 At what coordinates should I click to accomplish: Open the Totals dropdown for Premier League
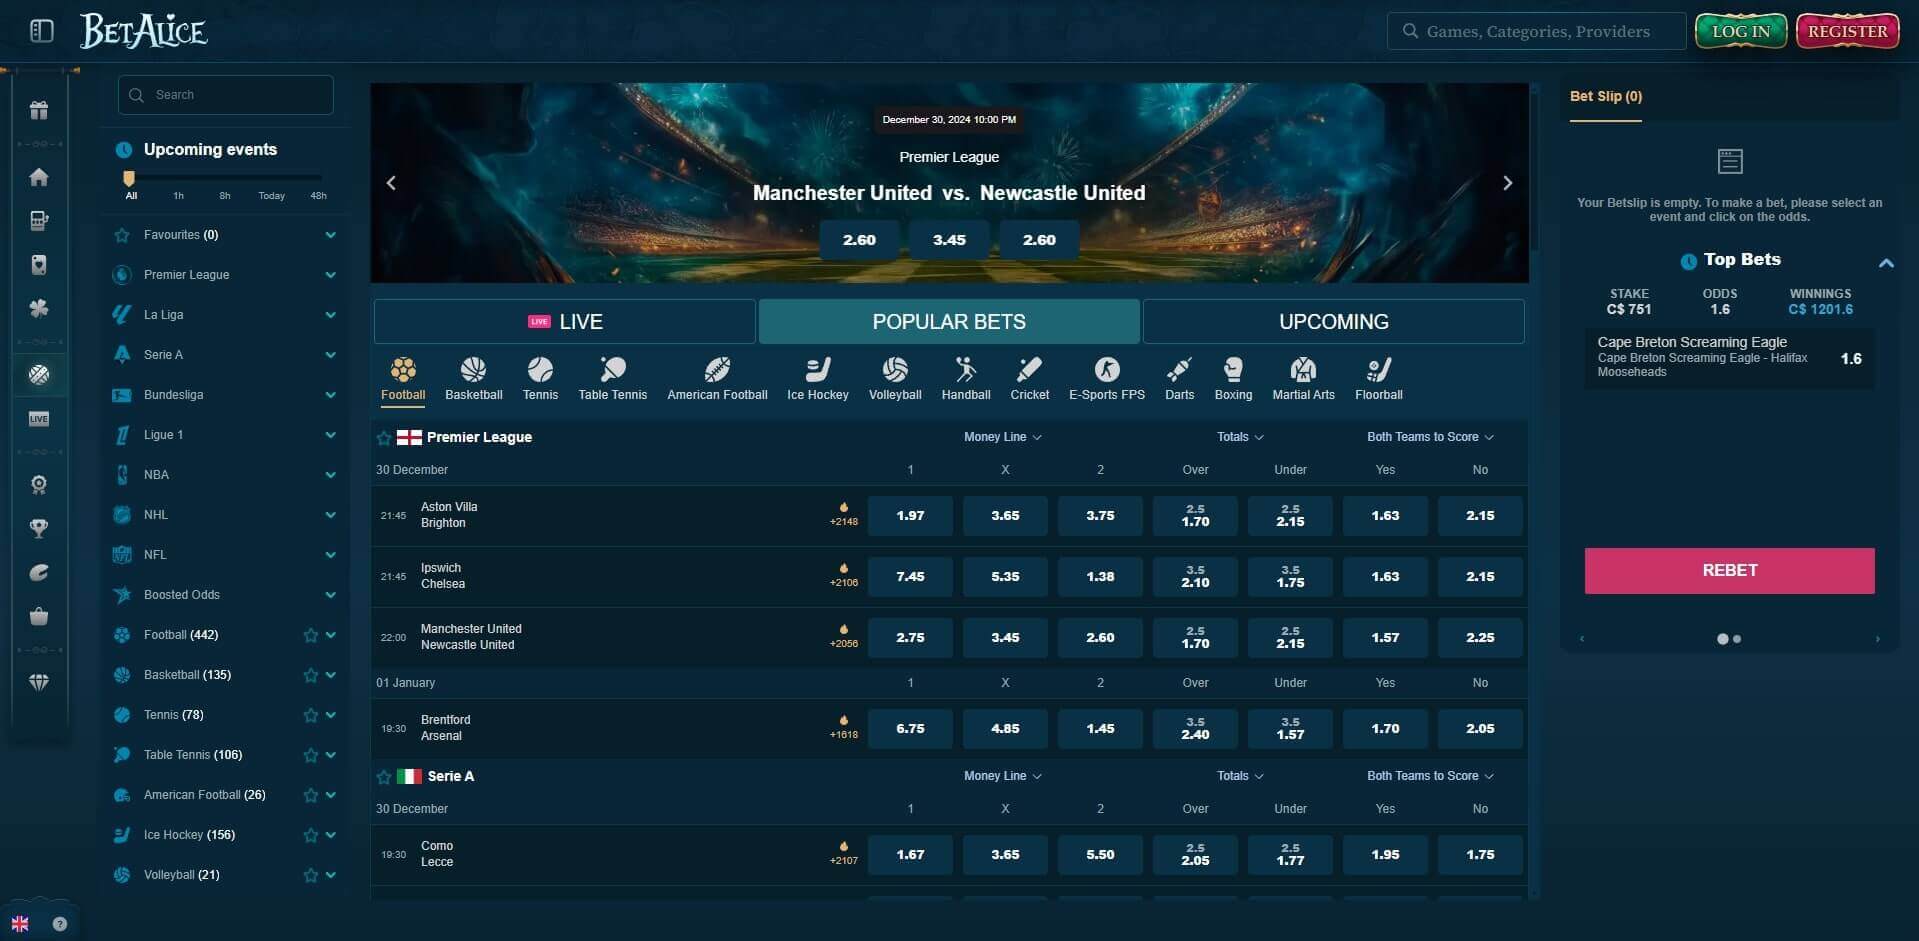click(x=1239, y=437)
